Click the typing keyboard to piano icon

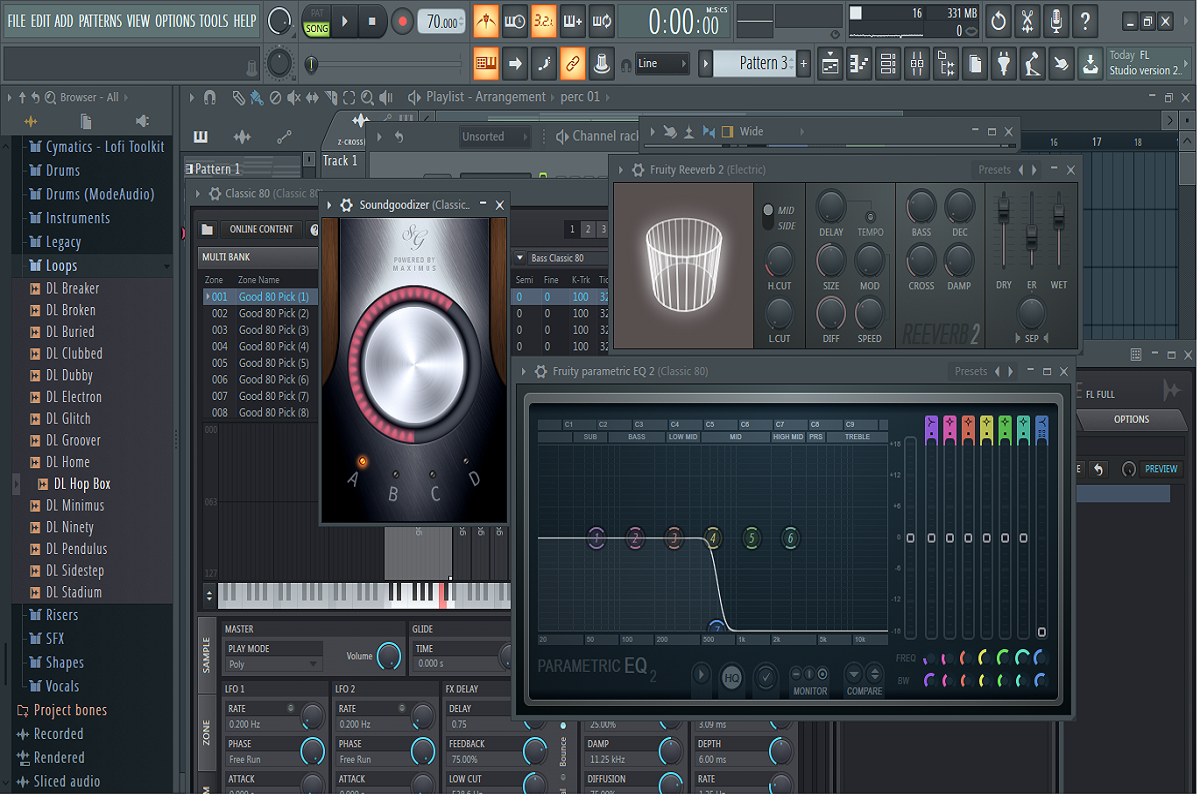coord(486,64)
